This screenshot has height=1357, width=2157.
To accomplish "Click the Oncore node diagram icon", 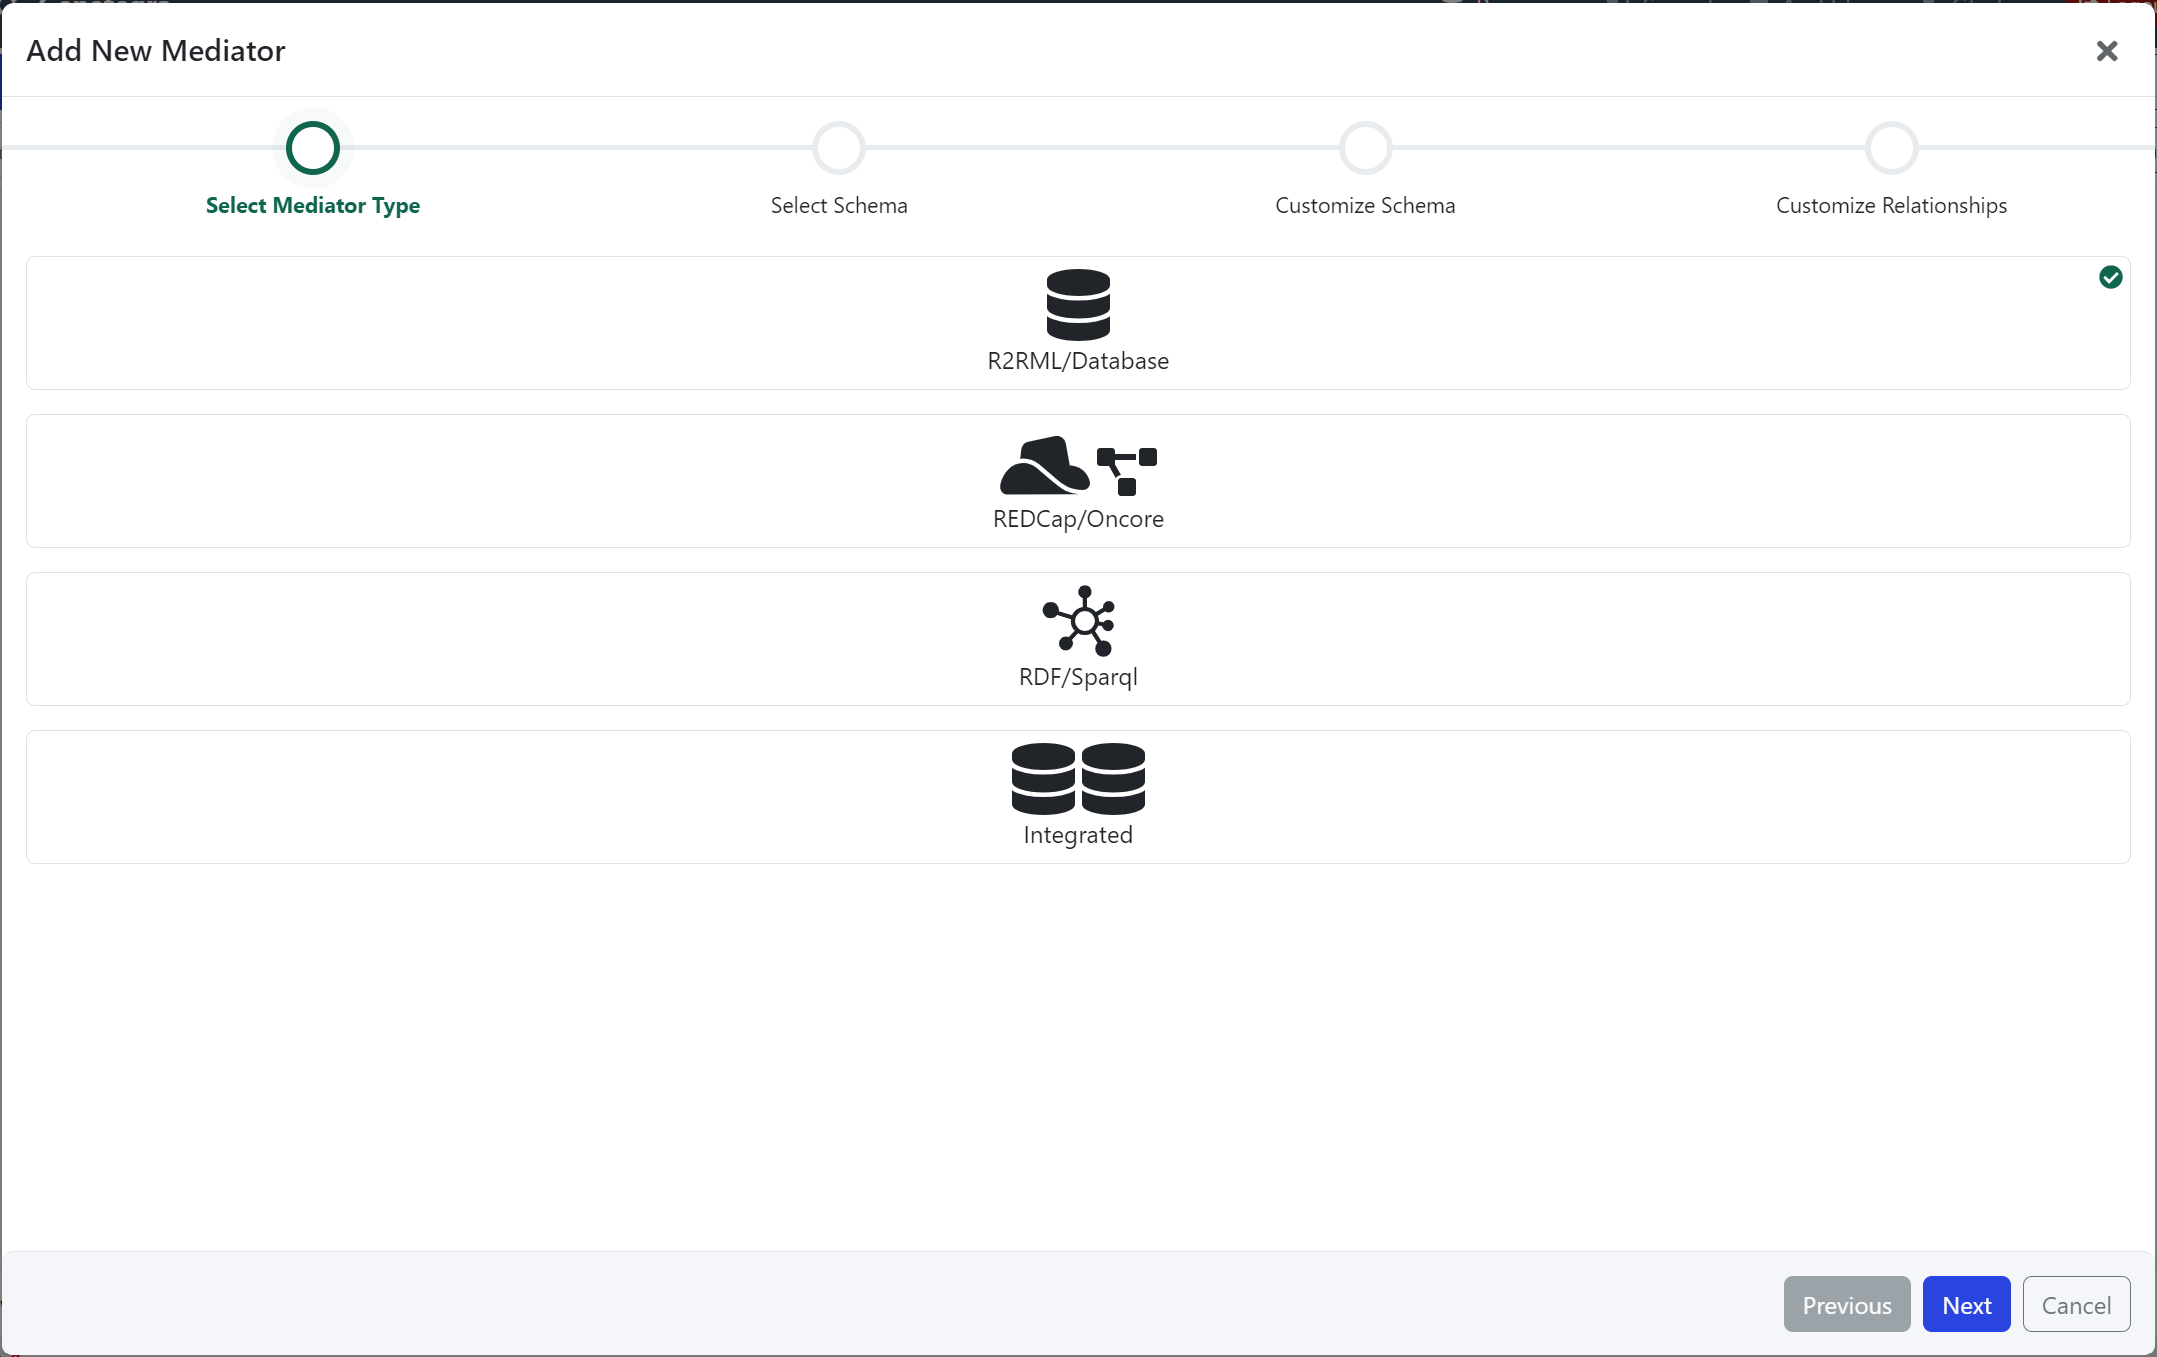I will pyautogui.click(x=1127, y=471).
